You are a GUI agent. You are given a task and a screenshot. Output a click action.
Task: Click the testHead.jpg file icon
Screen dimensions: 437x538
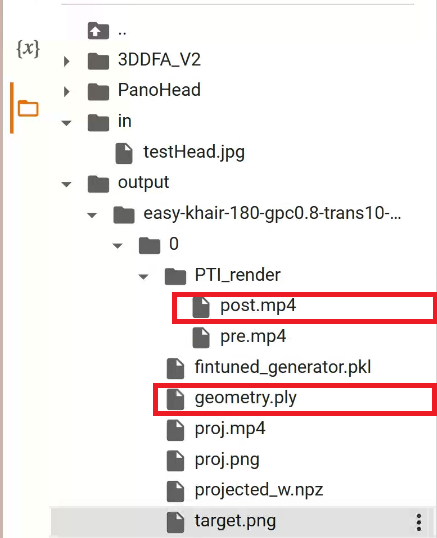(x=124, y=153)
